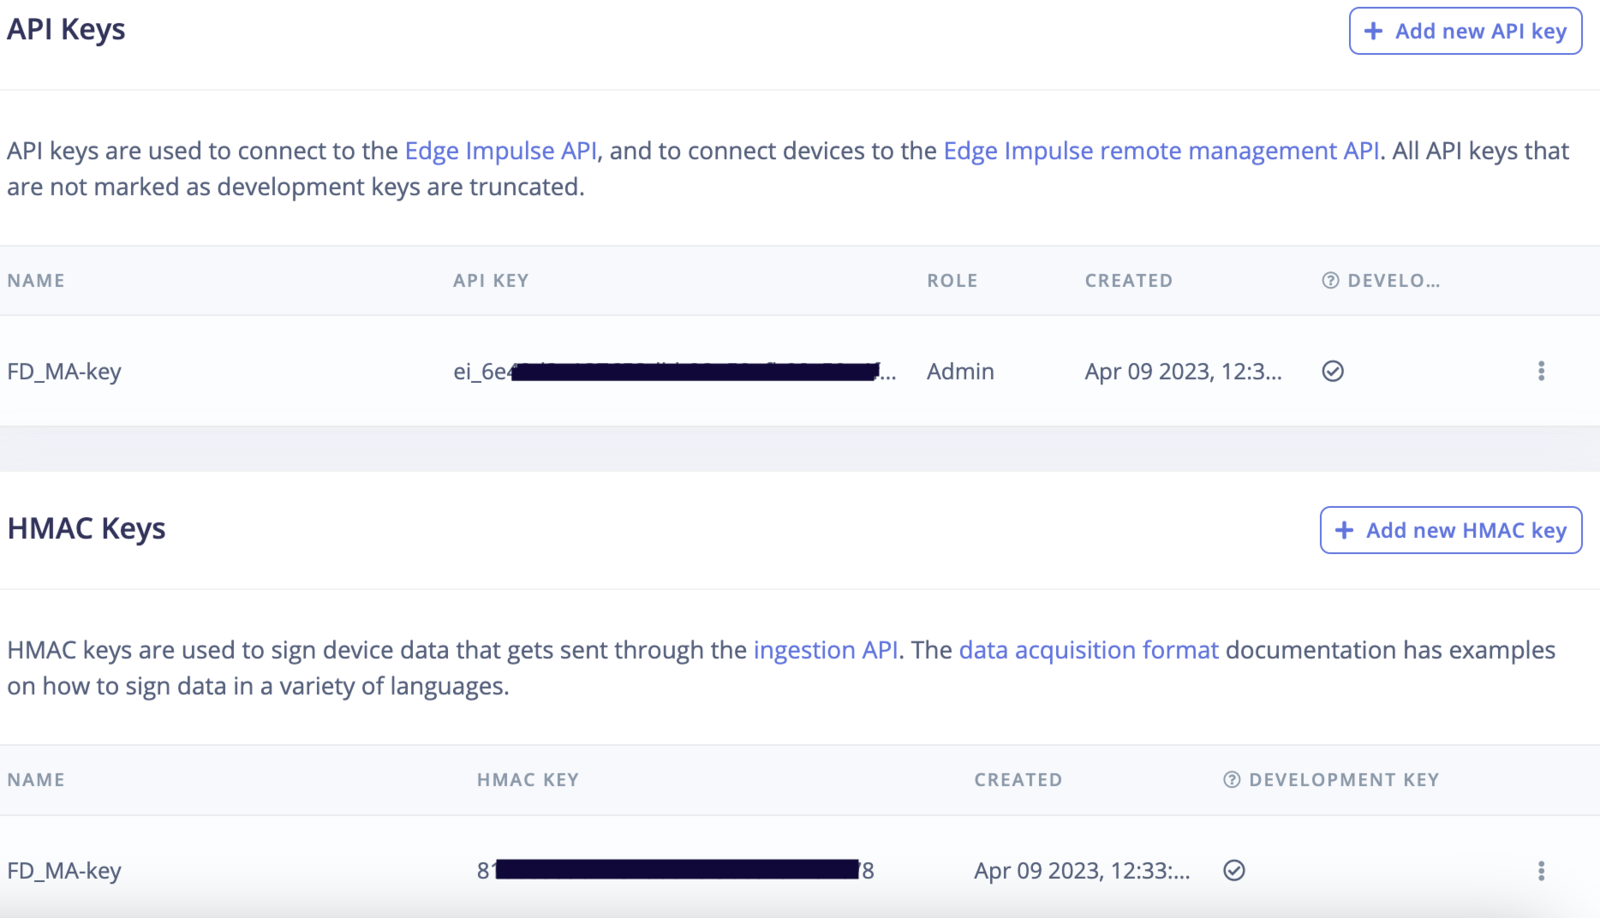Open the ingestion API link
The image size is (1600, 918).
(x=825, y=650)
